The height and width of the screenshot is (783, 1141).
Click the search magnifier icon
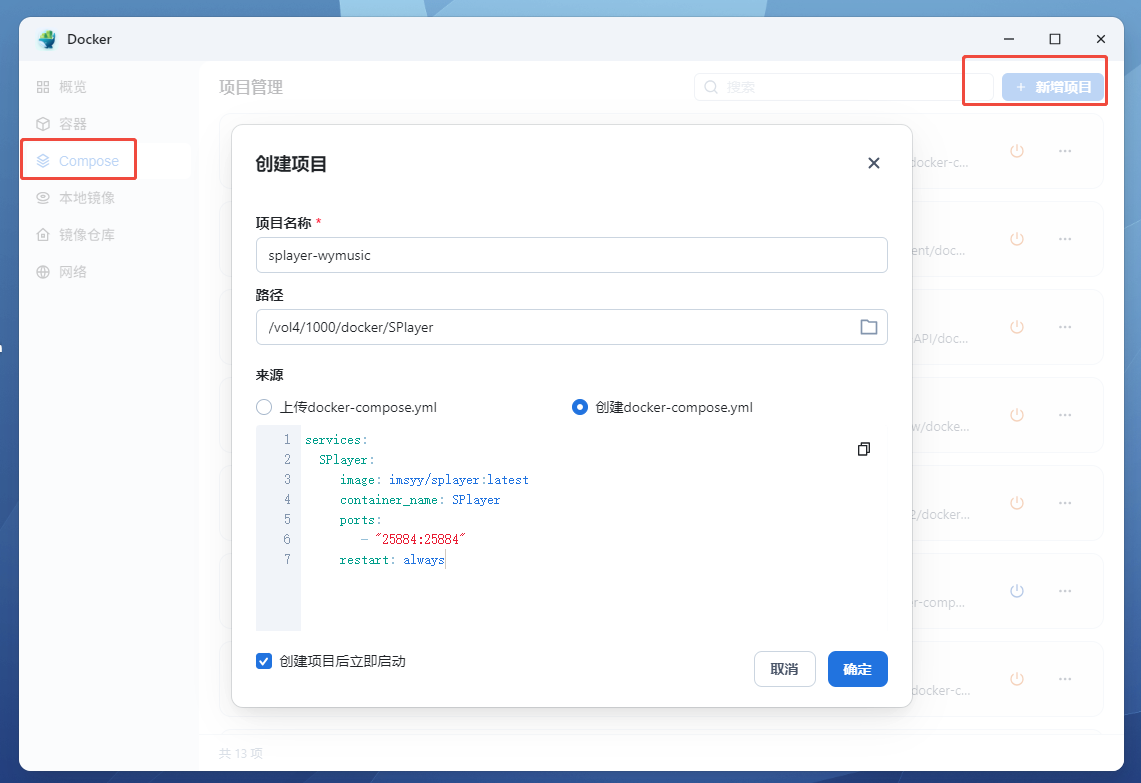tap(711, 87)
